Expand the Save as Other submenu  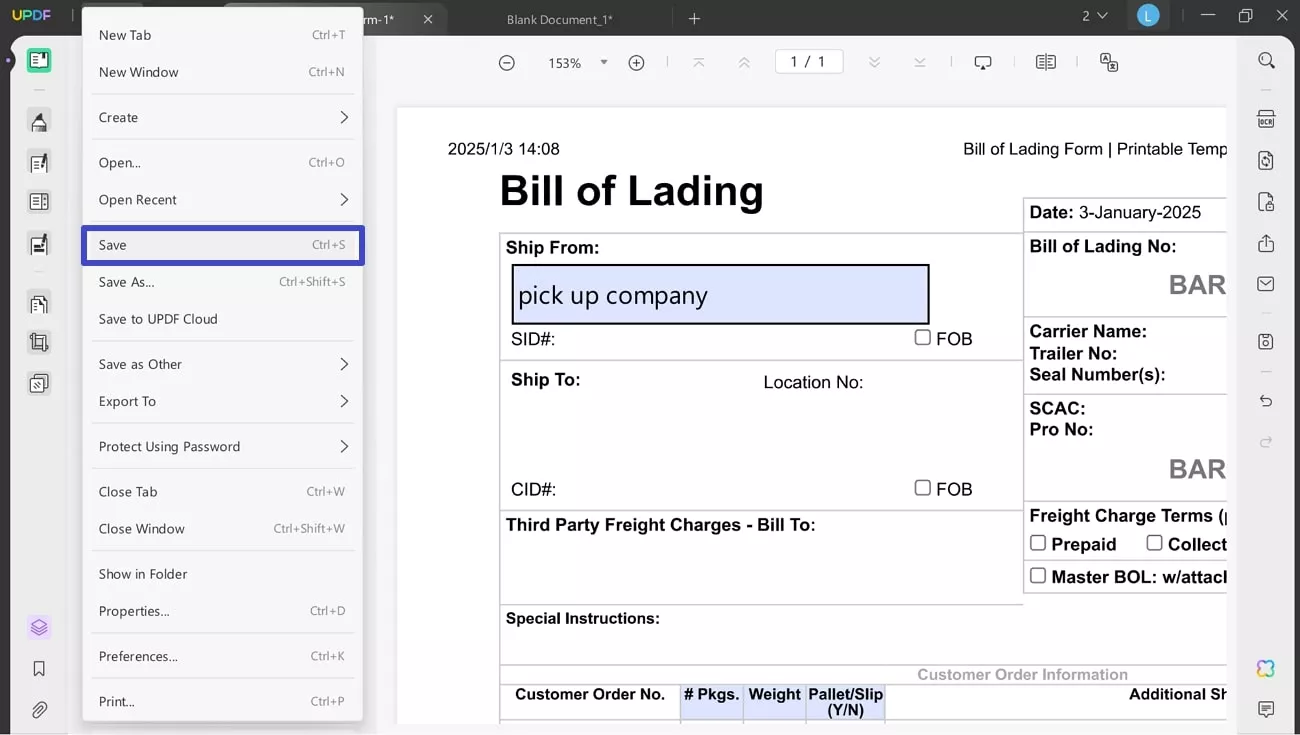[223, 364]
